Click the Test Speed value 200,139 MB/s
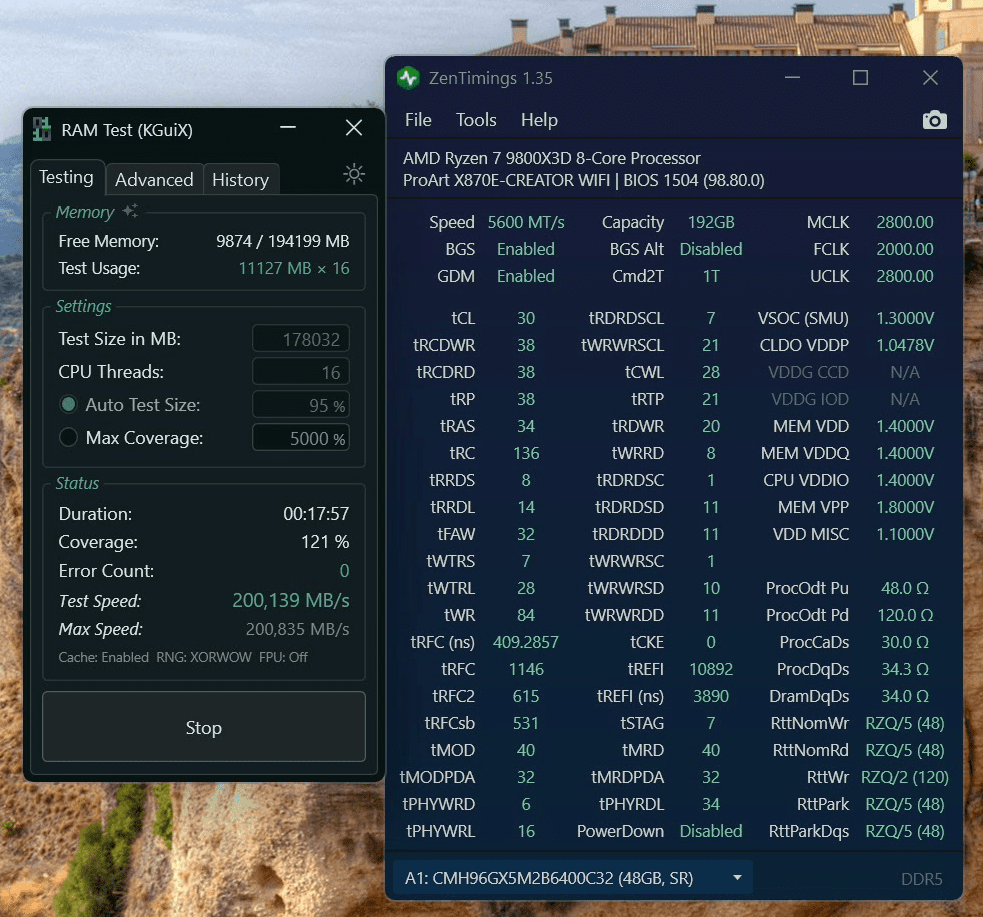Viewport: 983px width, 917px height. click(x=291, y=600)
